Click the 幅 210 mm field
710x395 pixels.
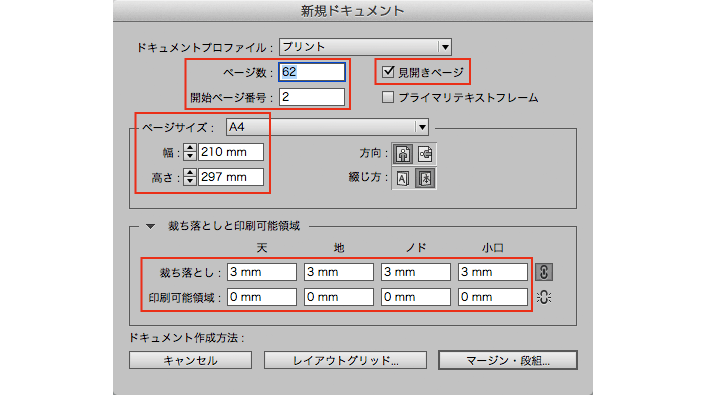pyautogui.click(x=230, y=152)
